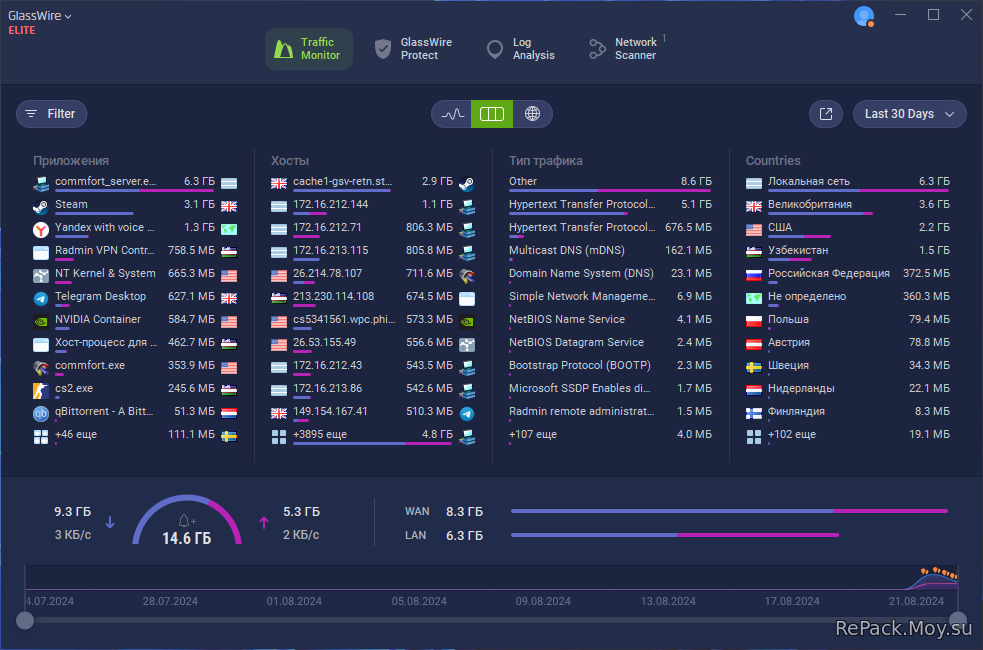The height and width of the screenshot is (650, 983).
Task: Click the user account avatar icon
Action: click(x=864, y=16)
